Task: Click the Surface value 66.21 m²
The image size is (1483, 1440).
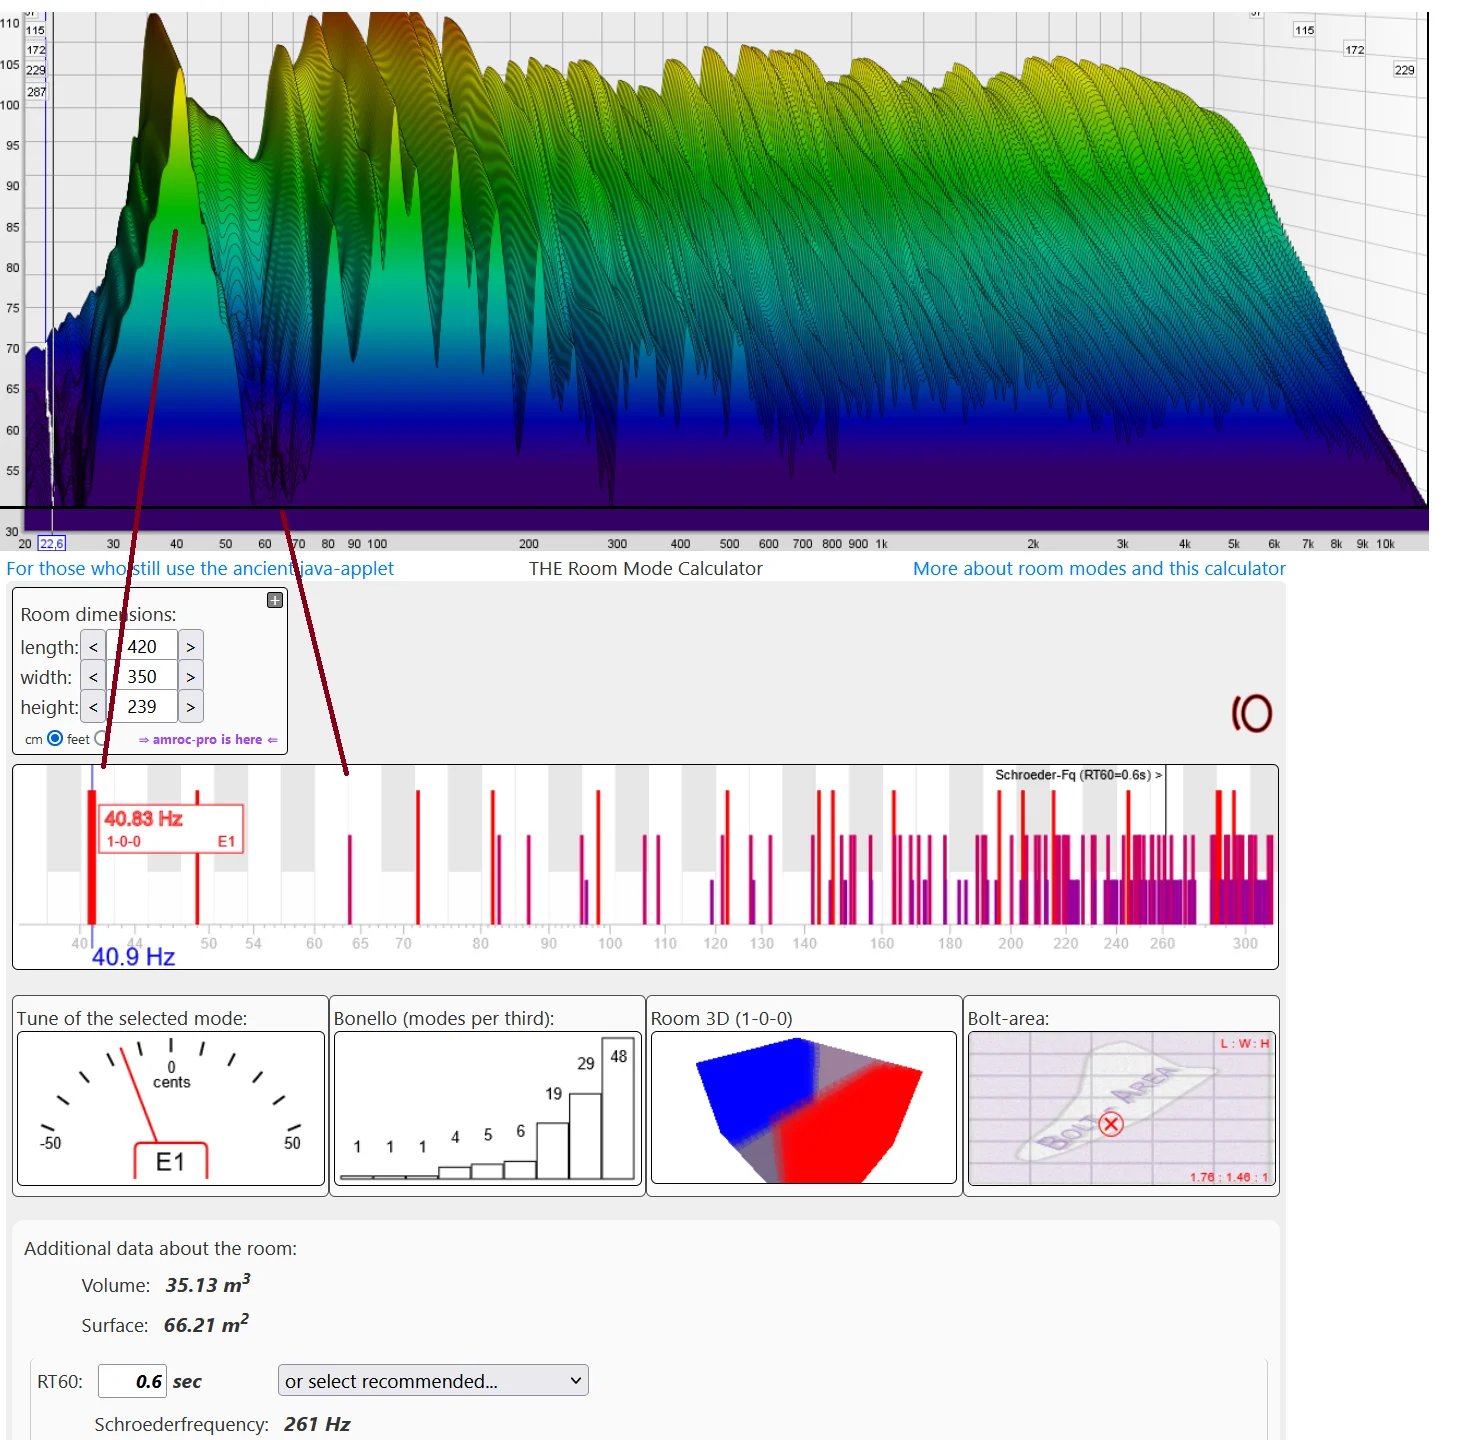Action: pyautogui.click(x=206, y=1324)
